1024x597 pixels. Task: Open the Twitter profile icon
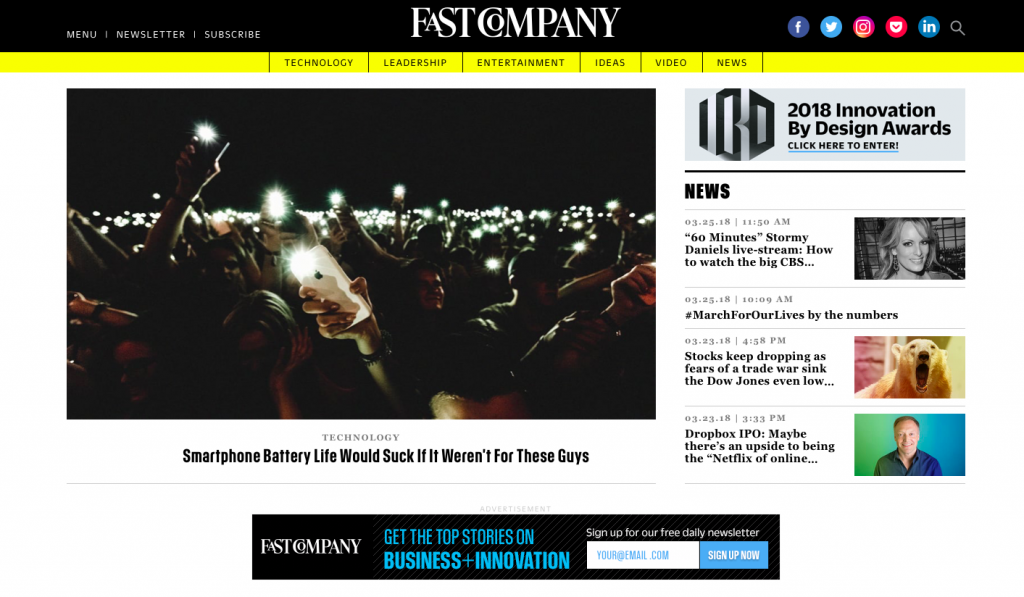(x=831, y=27)
